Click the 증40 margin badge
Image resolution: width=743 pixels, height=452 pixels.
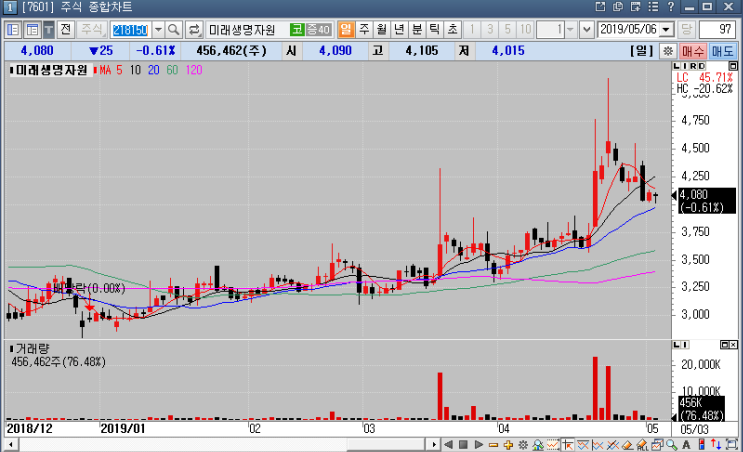[318, 29]
